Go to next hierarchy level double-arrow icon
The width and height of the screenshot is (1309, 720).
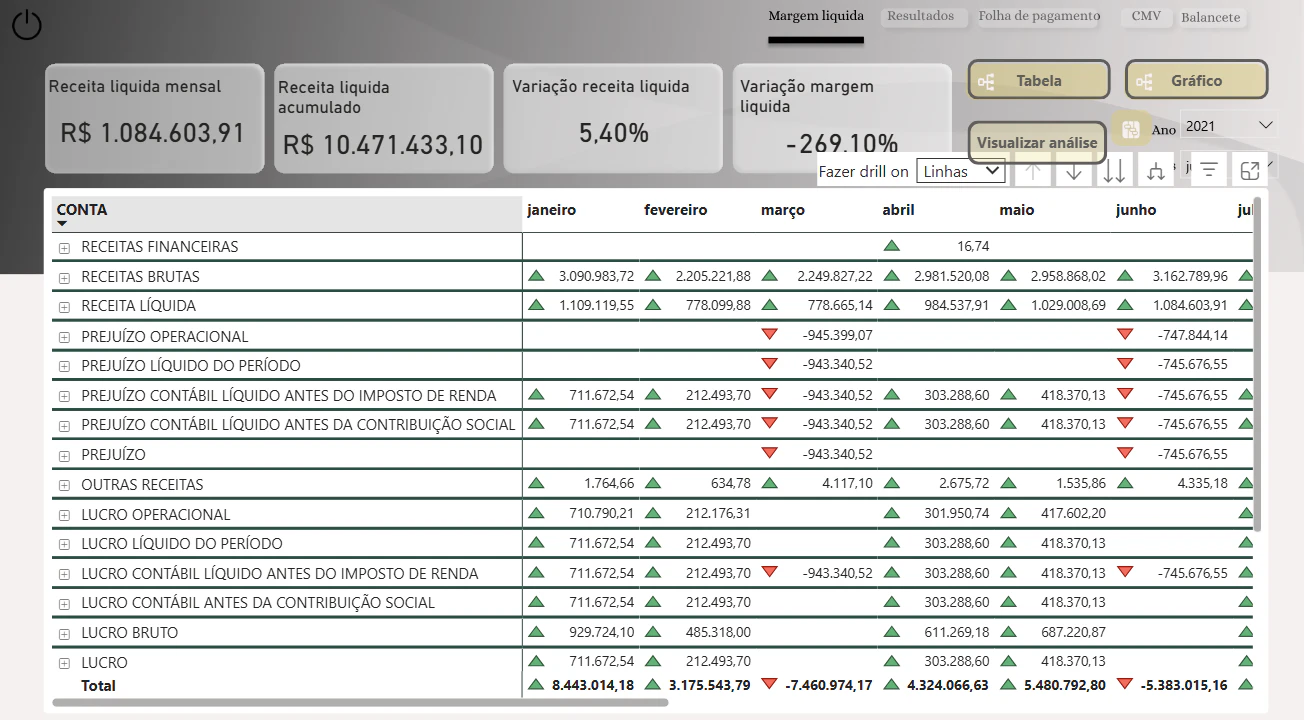coord(1114,171)
